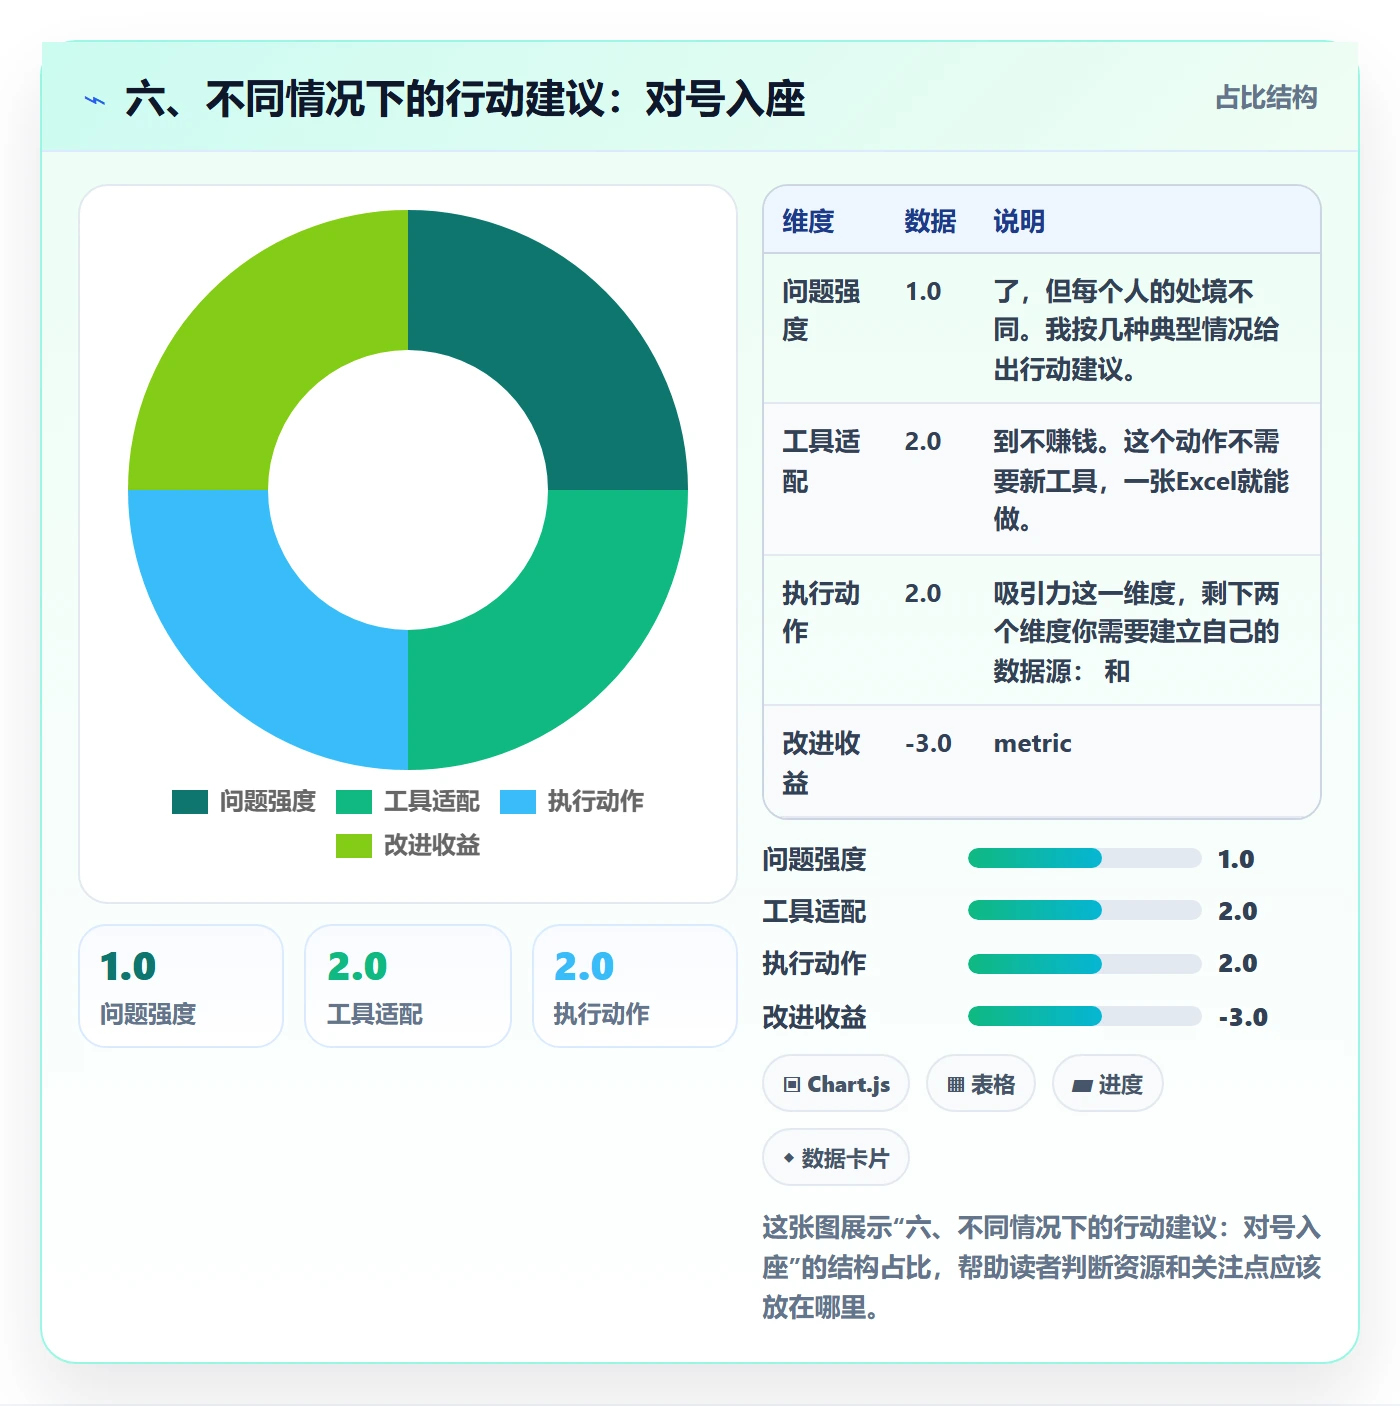Click the lightning bolt icon beside the title
Screen dimensions: 1400x1406
click(95, 100)
